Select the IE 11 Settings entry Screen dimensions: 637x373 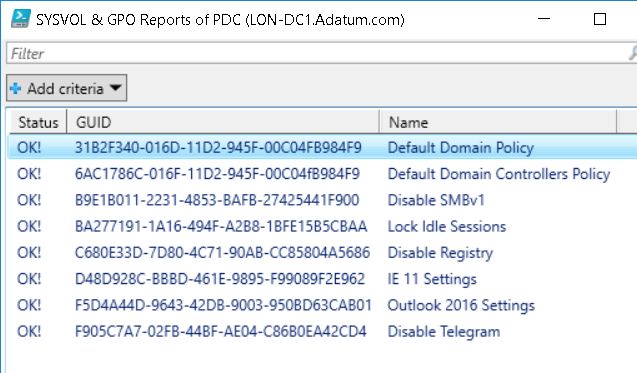pos(432,279)
